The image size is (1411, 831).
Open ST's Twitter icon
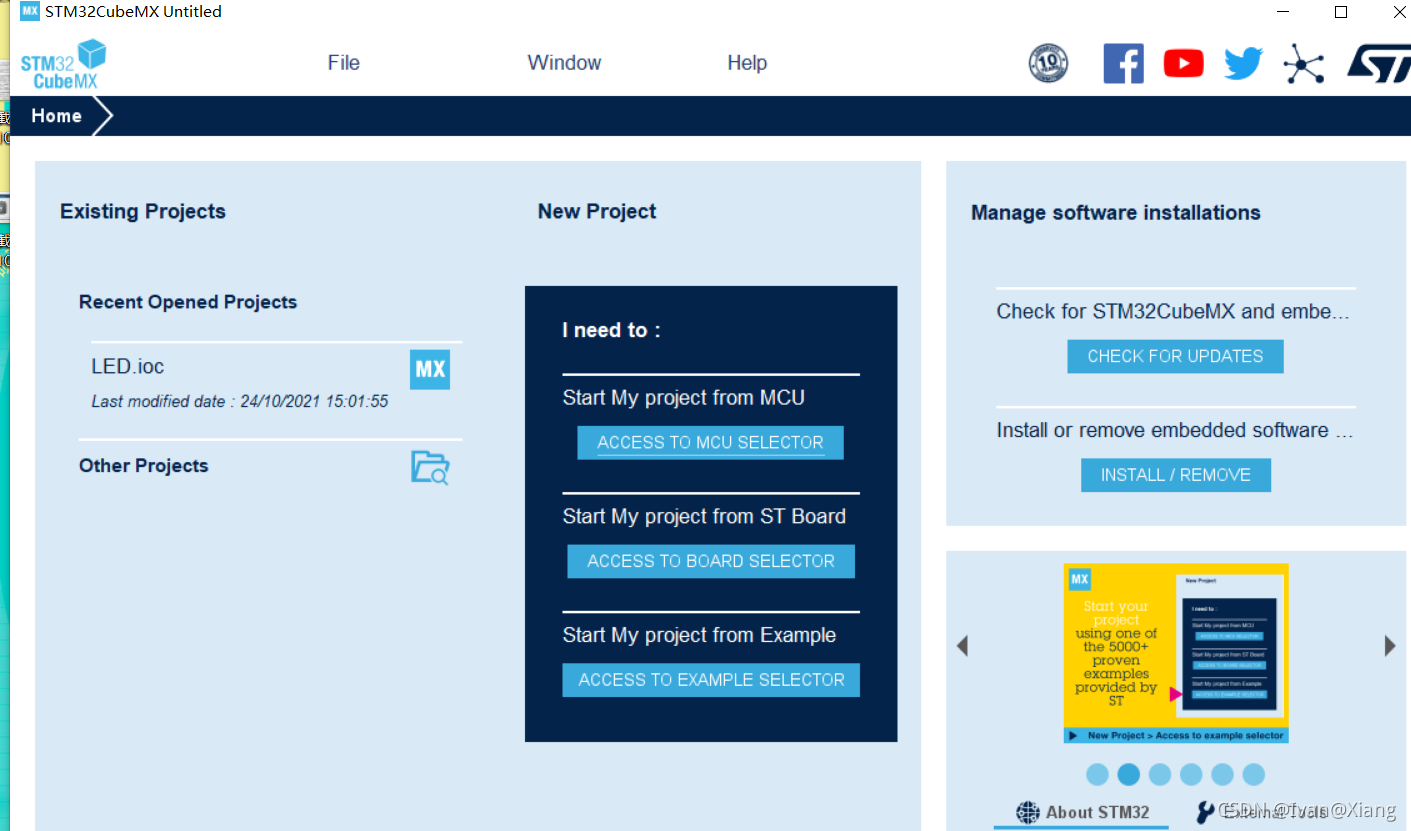click(1243, 64)
